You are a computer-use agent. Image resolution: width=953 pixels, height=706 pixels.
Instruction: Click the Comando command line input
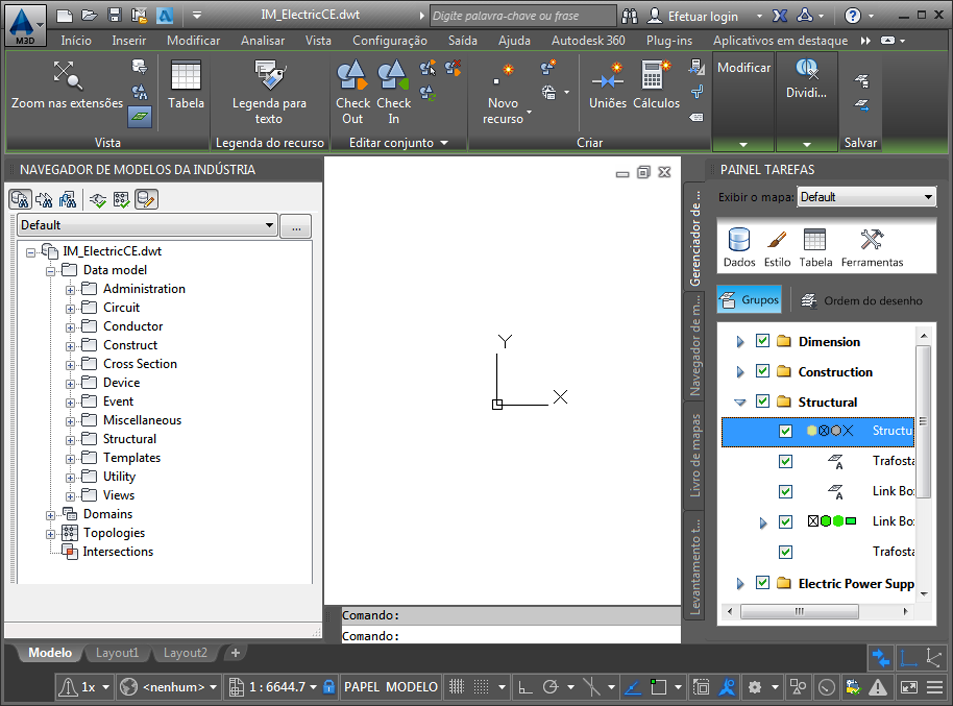tap(511, 636)
